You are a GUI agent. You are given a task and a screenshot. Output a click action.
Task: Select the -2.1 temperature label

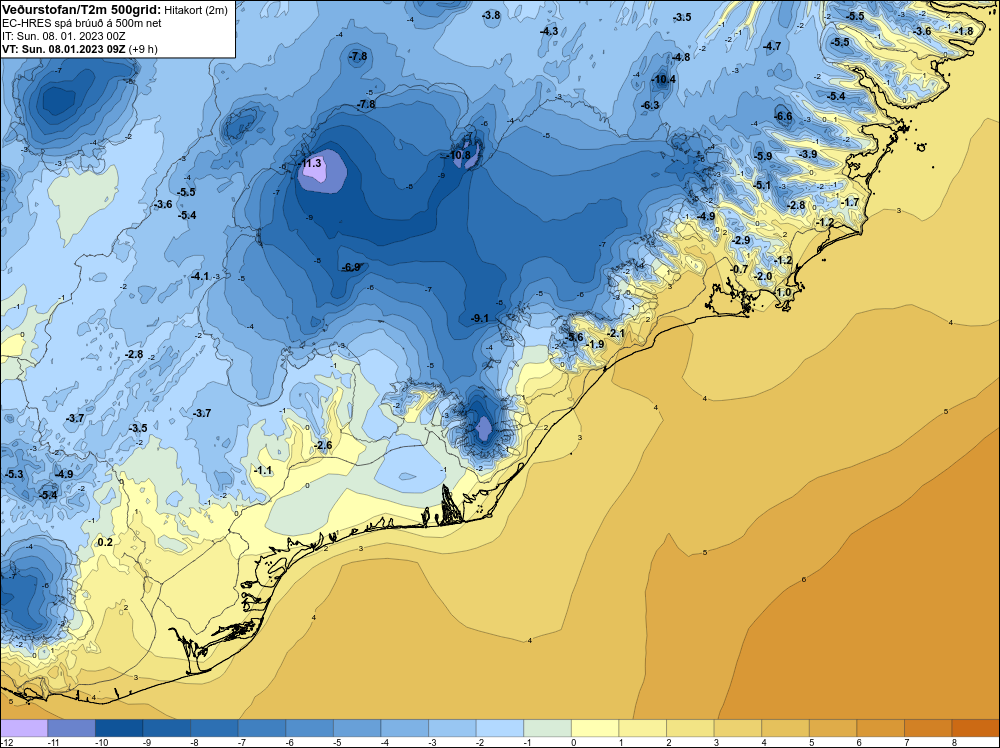[615, 333]
